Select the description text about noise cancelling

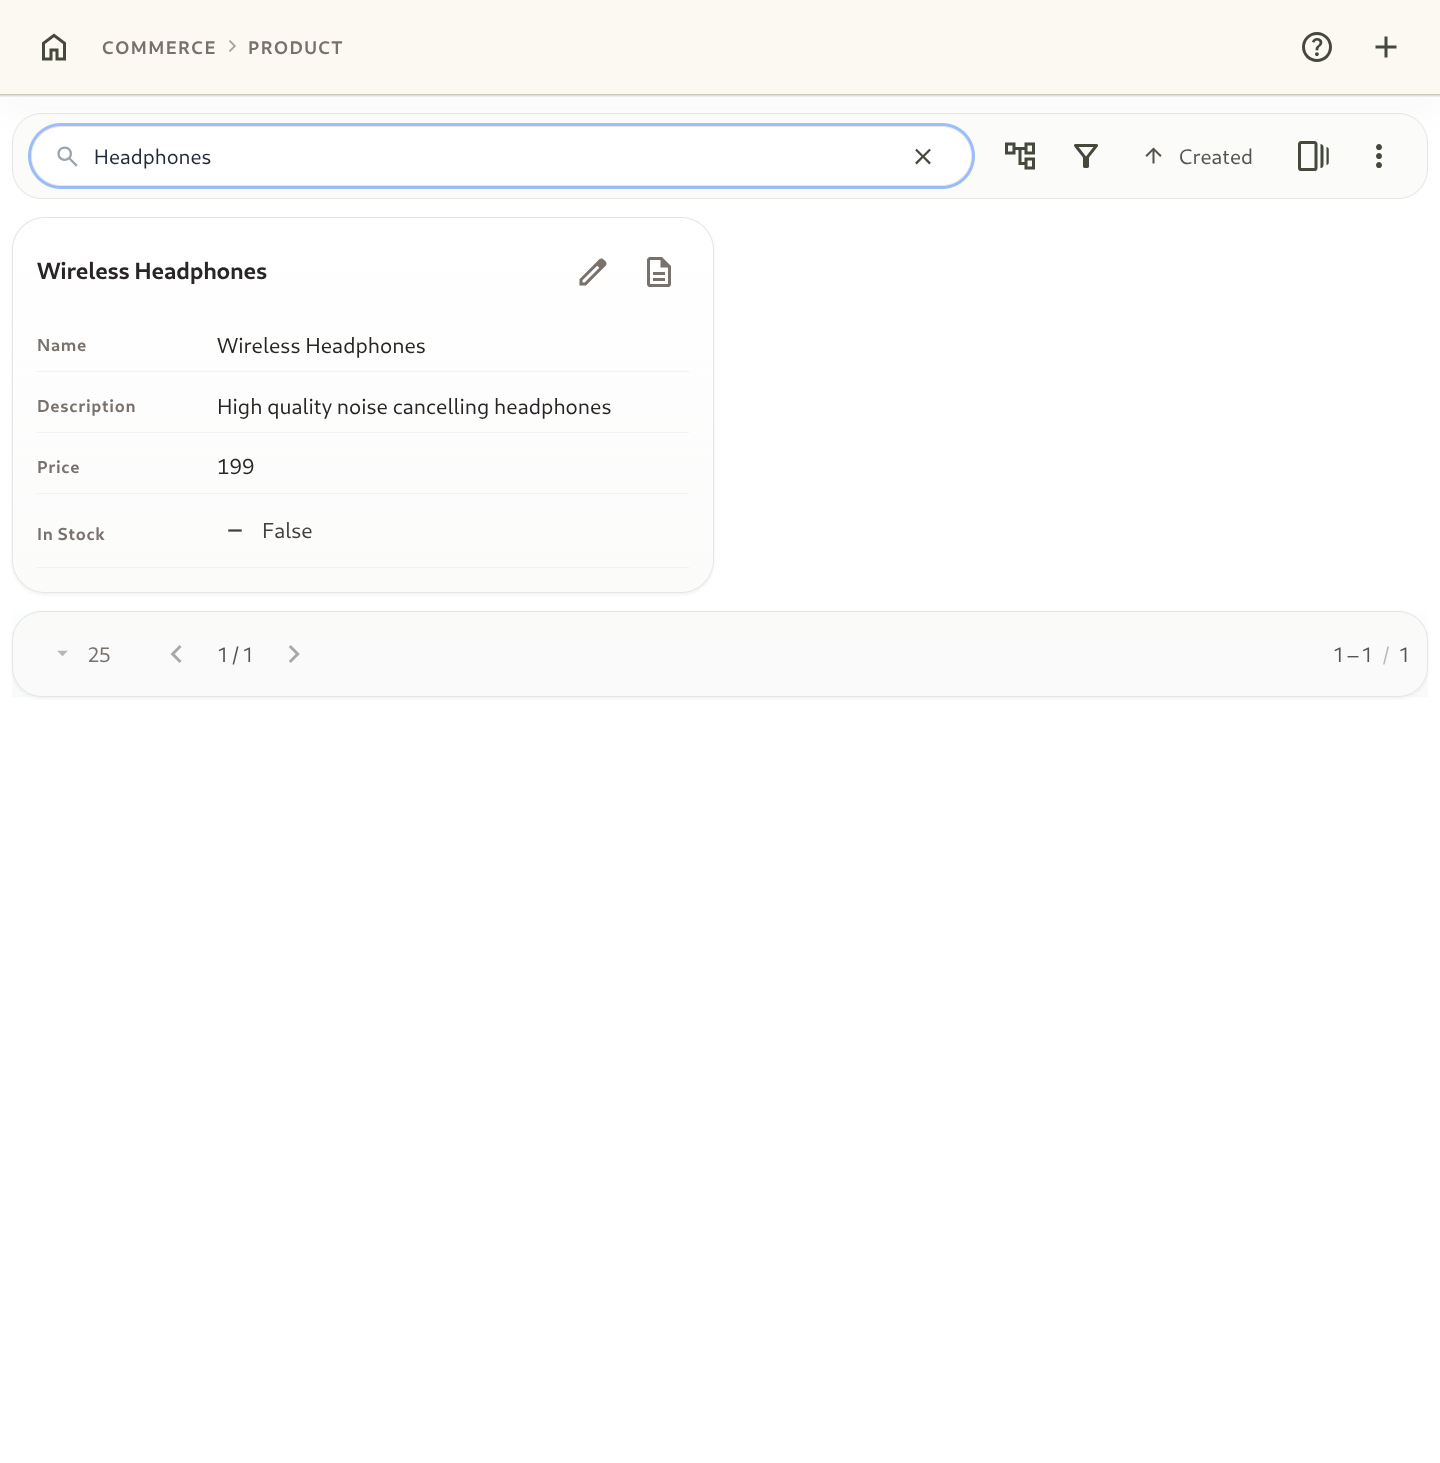pos(414,407)
